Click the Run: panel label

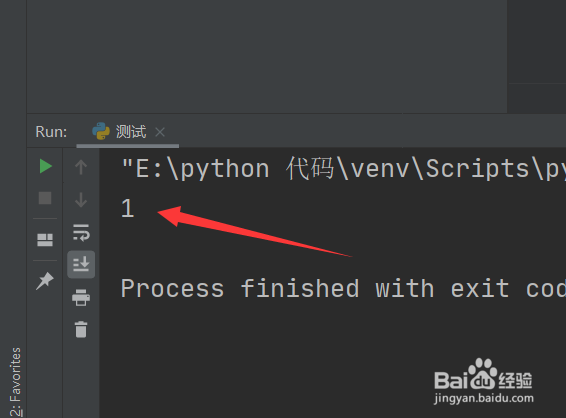click(x=51, y=132)
